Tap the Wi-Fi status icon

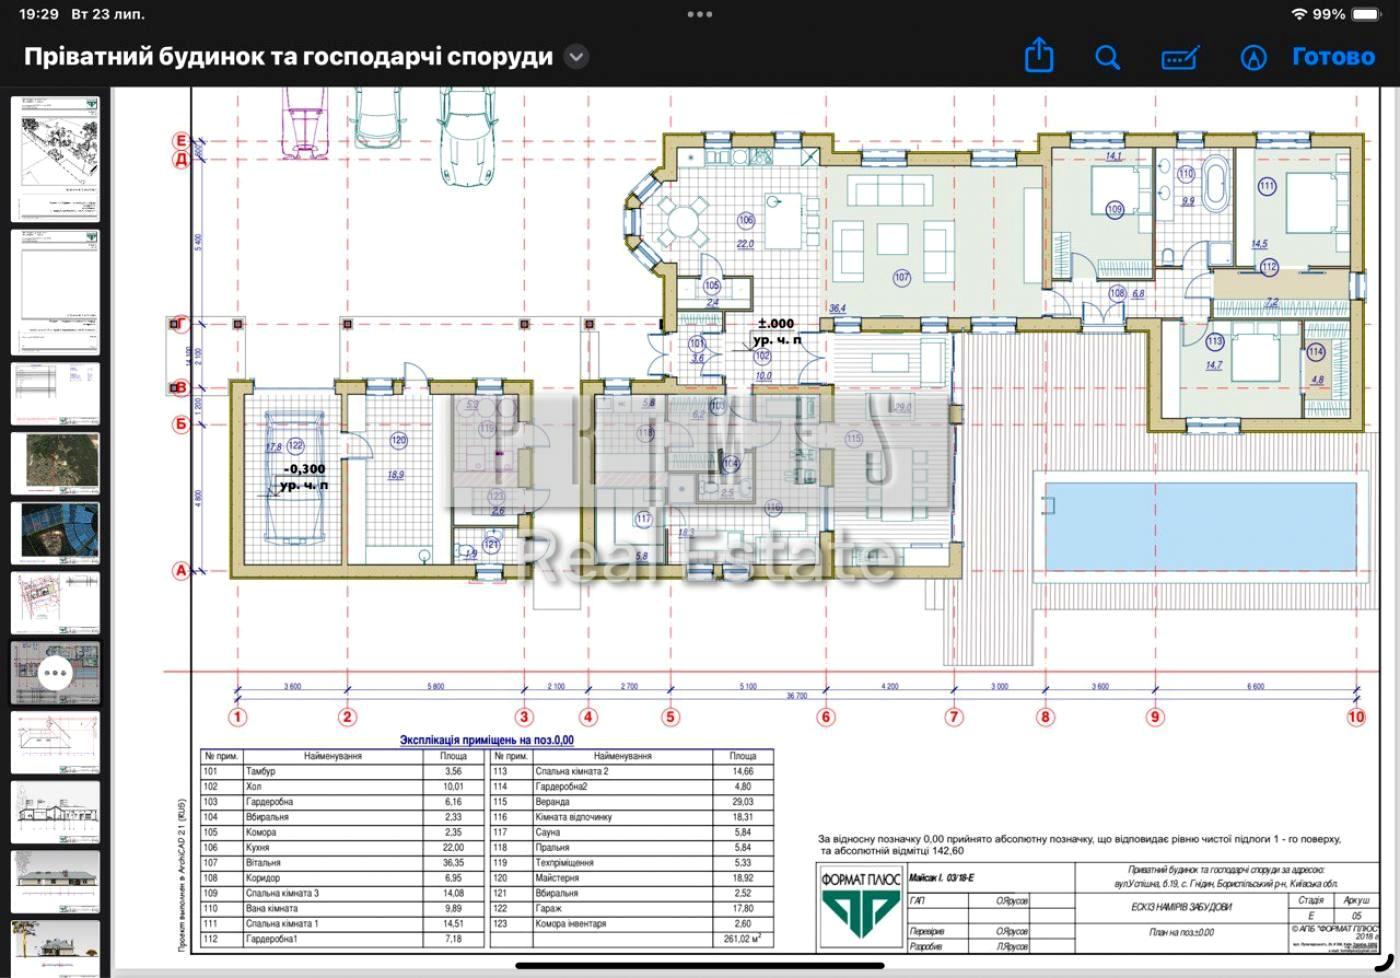click(x=1299, y=14)
